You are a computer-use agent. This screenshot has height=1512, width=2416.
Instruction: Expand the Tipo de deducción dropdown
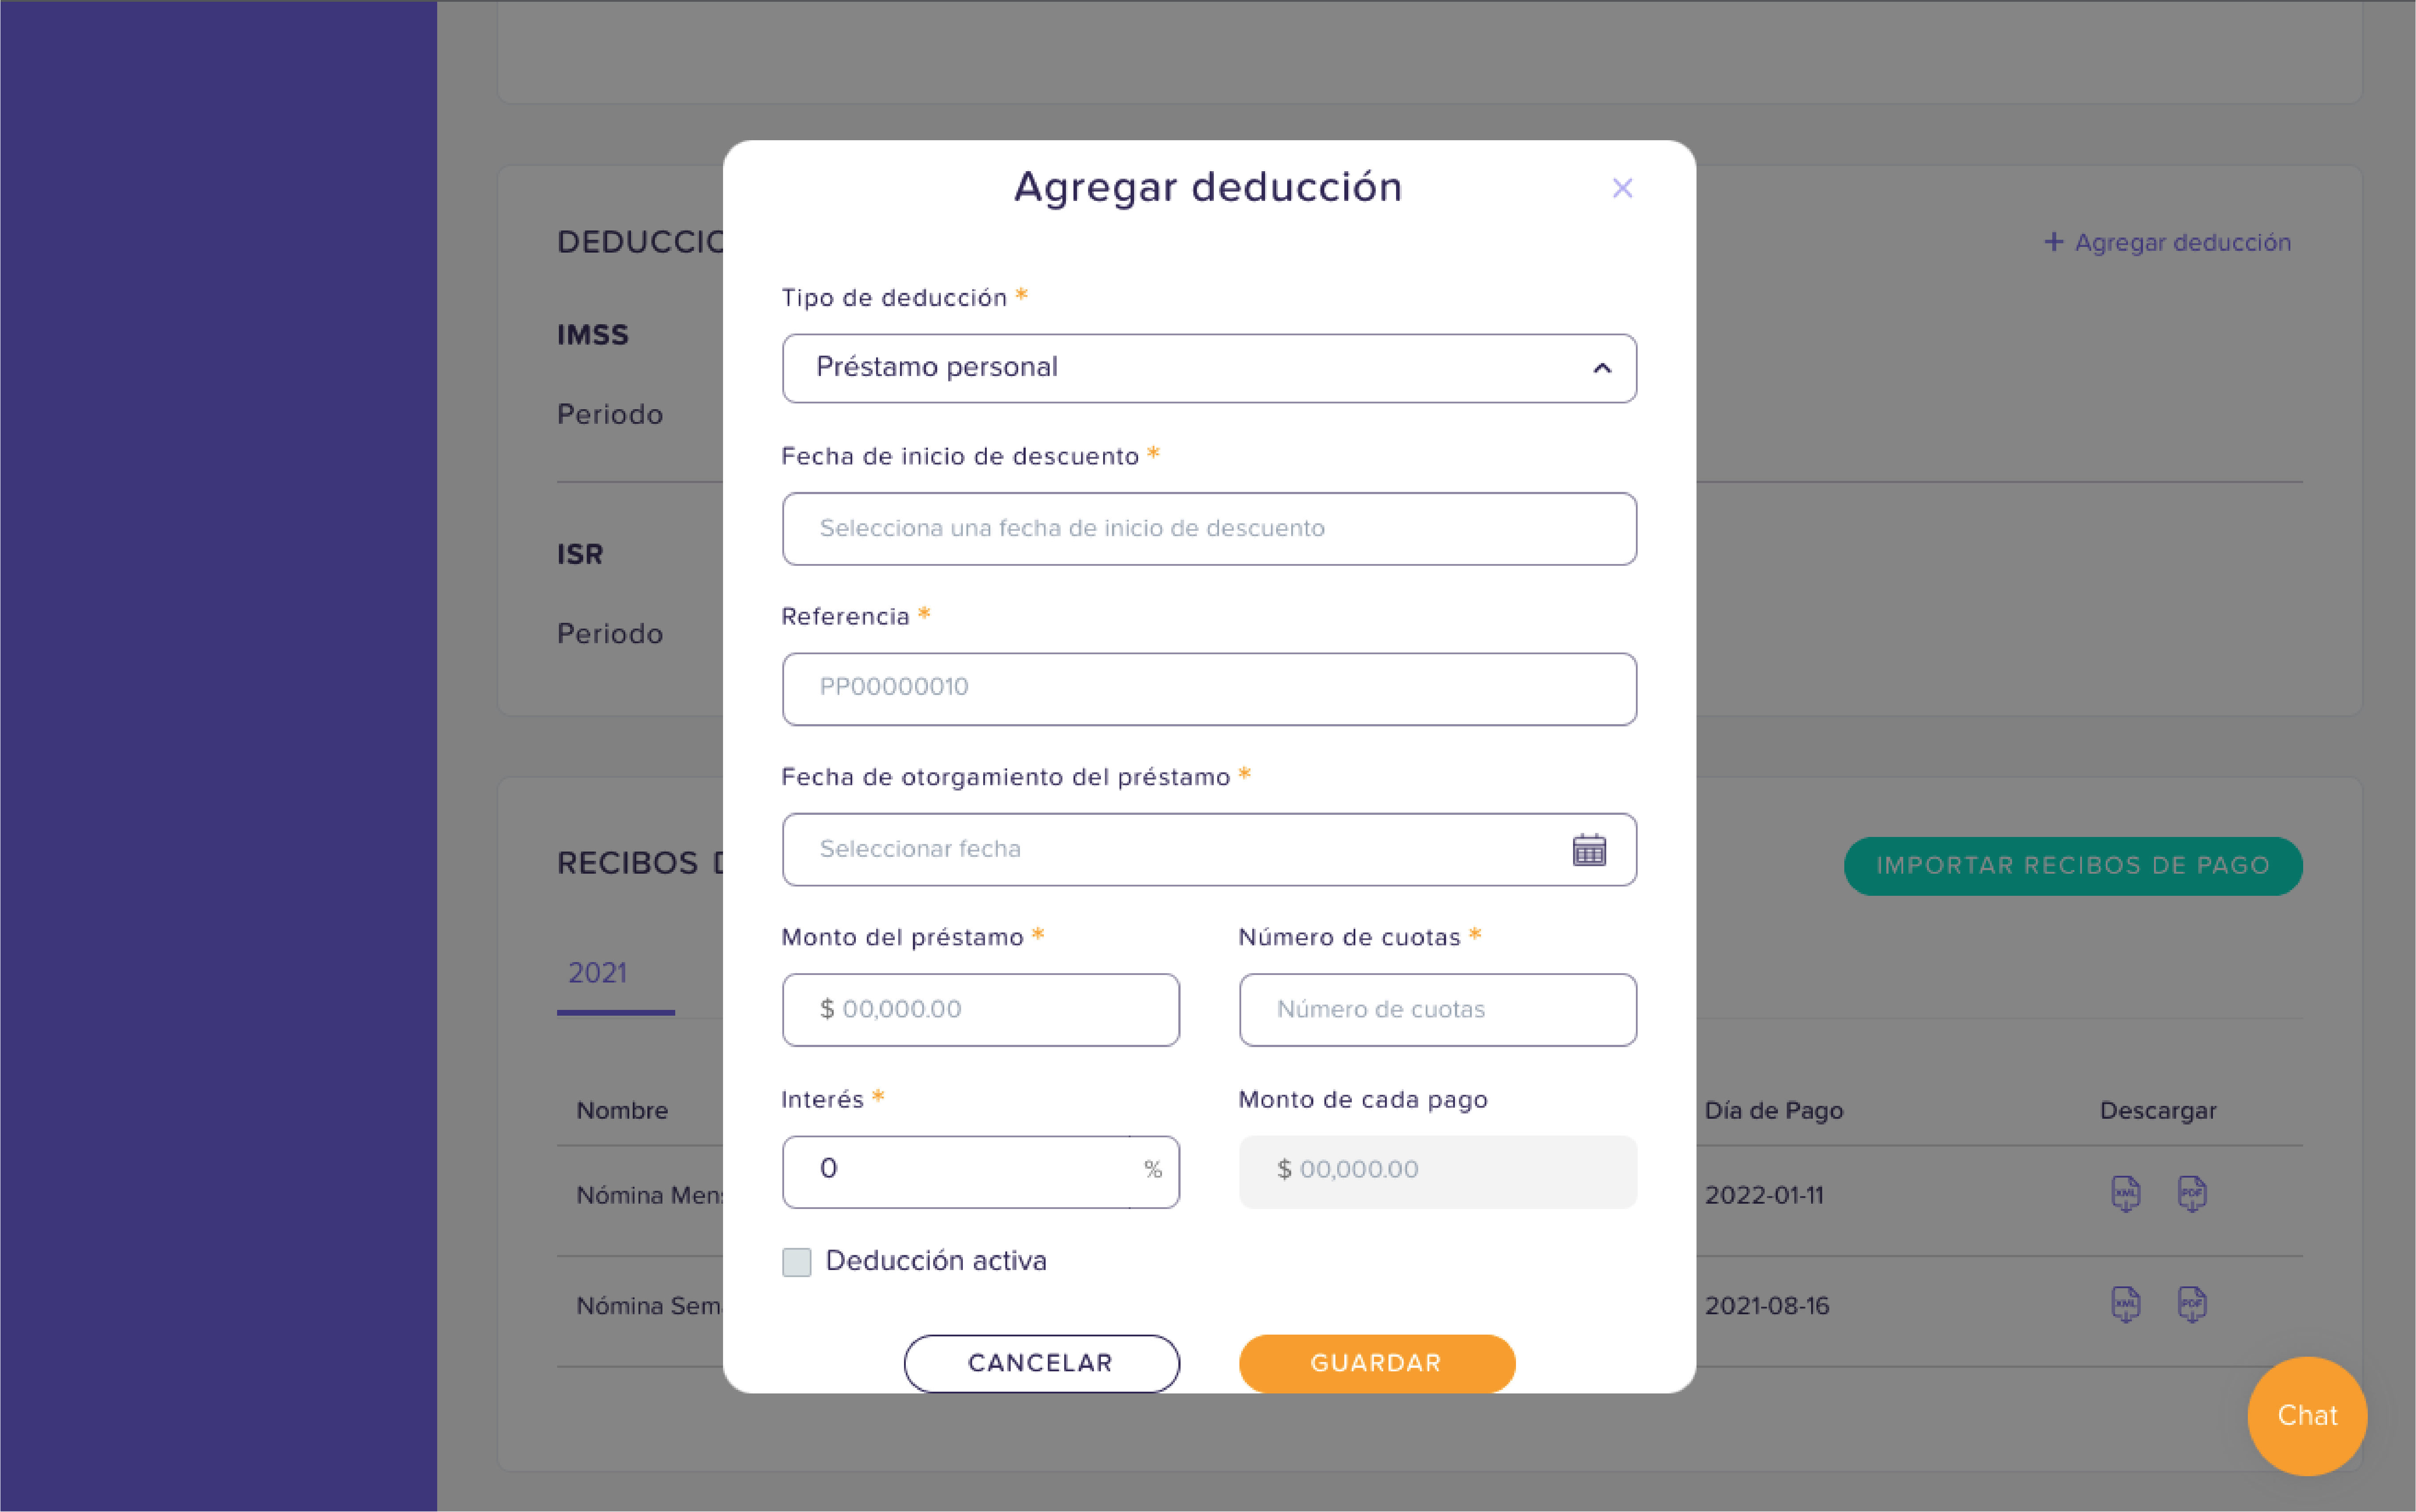coord(1209,368)
